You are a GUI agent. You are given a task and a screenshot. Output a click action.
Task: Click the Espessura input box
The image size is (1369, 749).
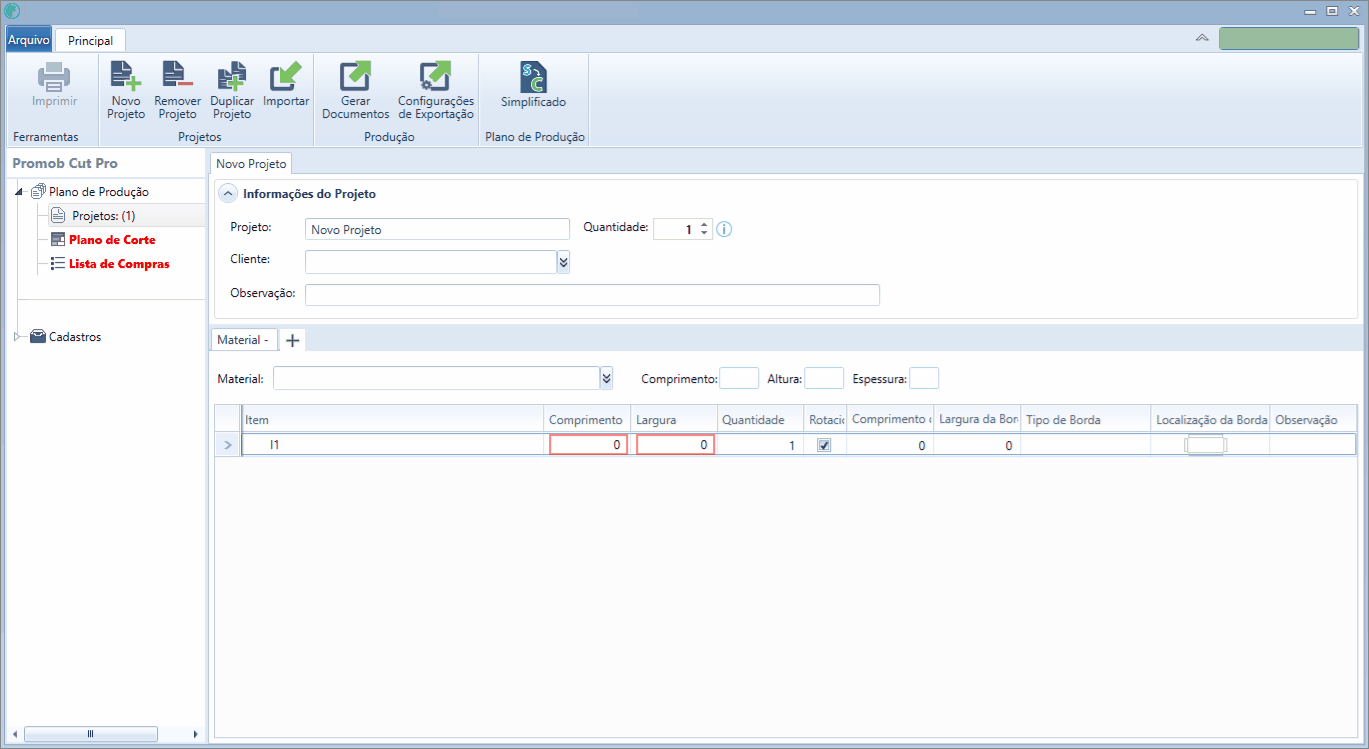(x=924, y=378)
